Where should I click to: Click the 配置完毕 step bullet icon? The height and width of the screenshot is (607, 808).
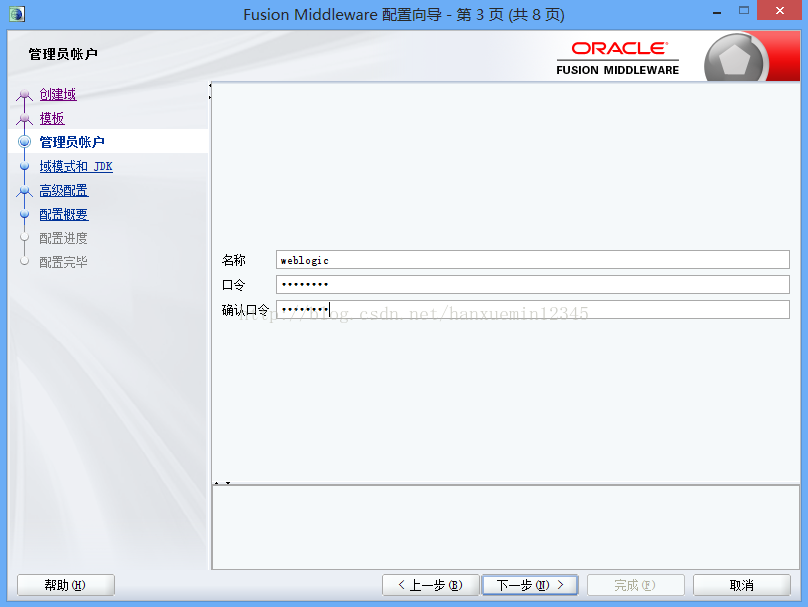24,261
